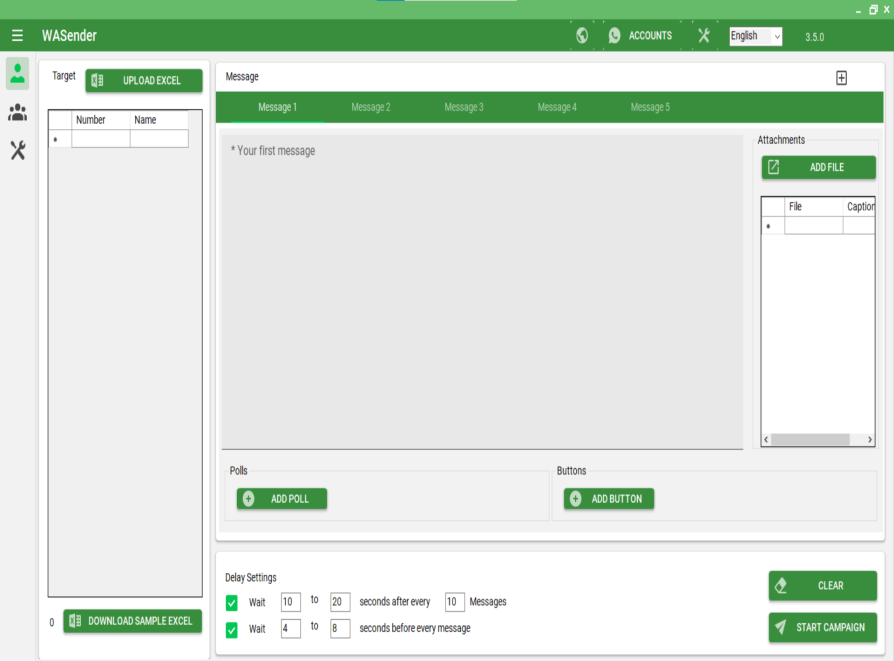Viewport: 894px width, 661px height.
Task: Toggle the wait-after-every-messages checkbox
Action: 232,602
